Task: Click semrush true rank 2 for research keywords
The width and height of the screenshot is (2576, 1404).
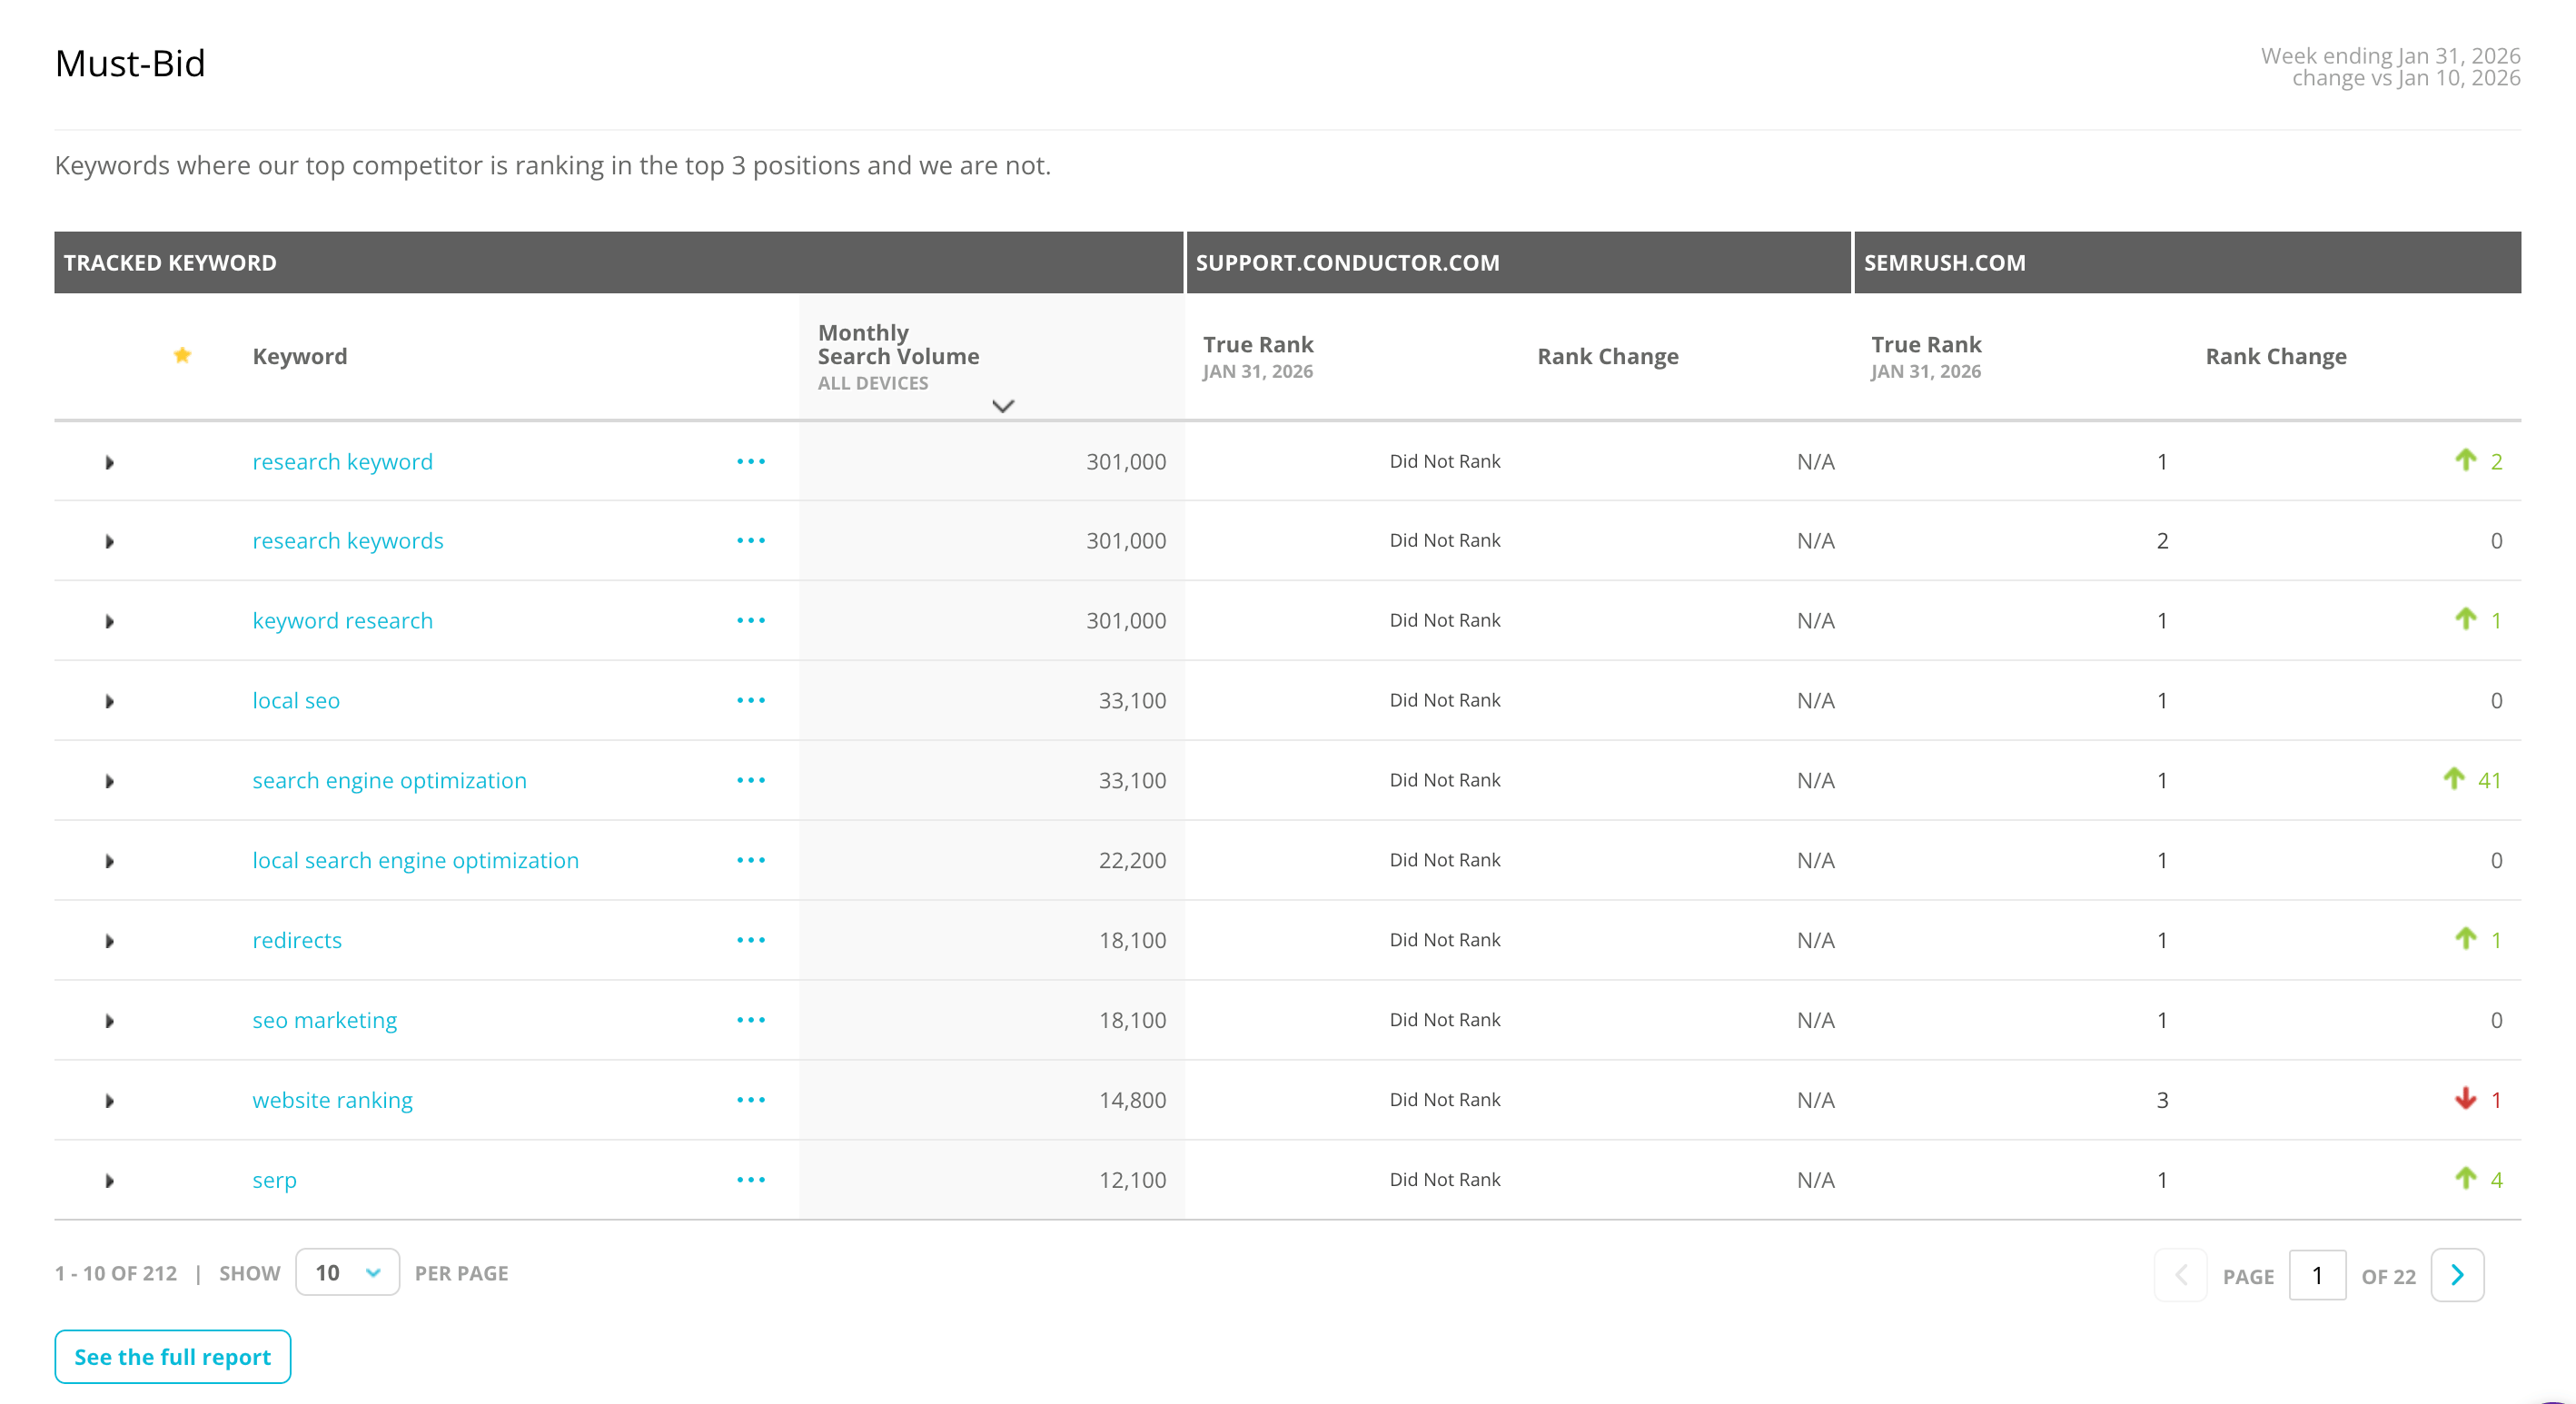Action: [x=2162, y=541]
